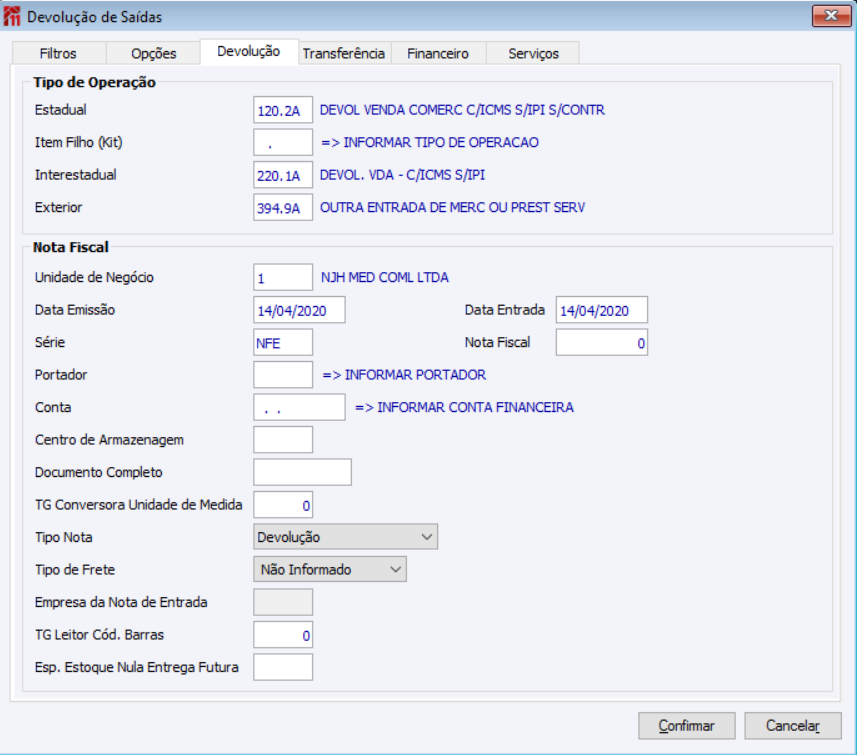857x755 pixels.
Task: Edit the Data Entrada date field
Action: pyautogui.click(x=602, y=311)
